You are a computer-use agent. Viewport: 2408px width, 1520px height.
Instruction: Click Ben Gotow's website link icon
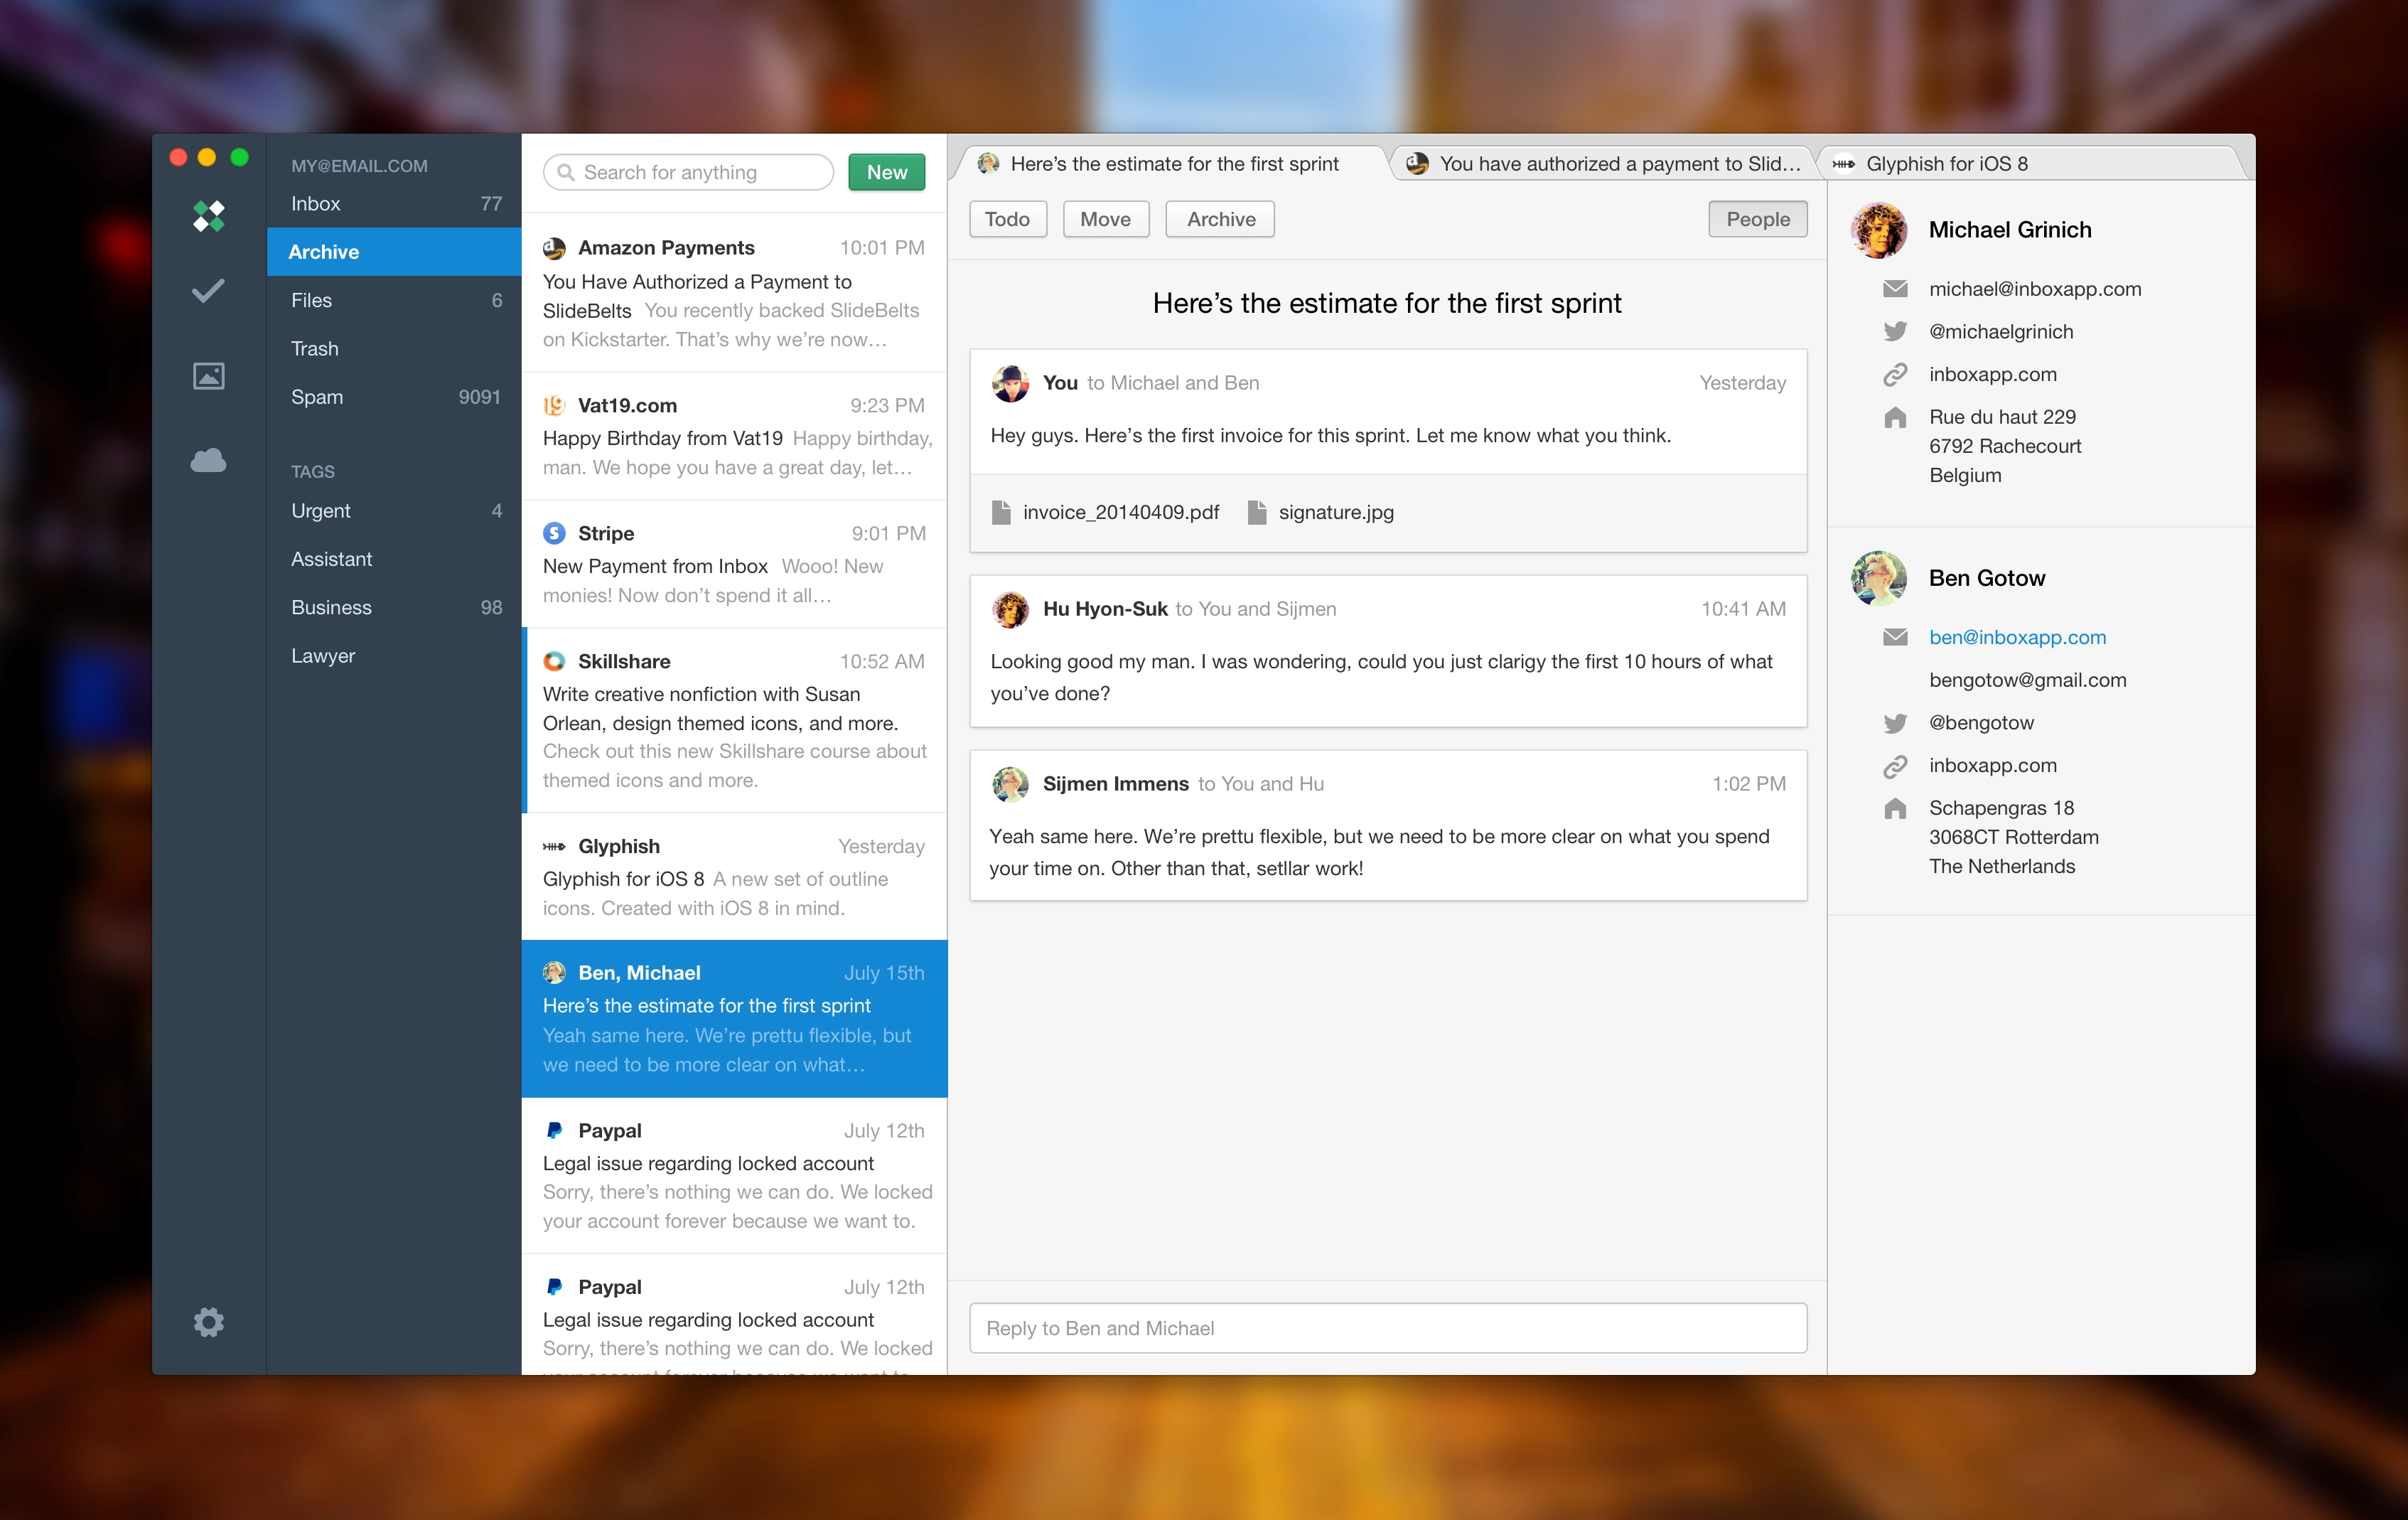point(1895,766)
